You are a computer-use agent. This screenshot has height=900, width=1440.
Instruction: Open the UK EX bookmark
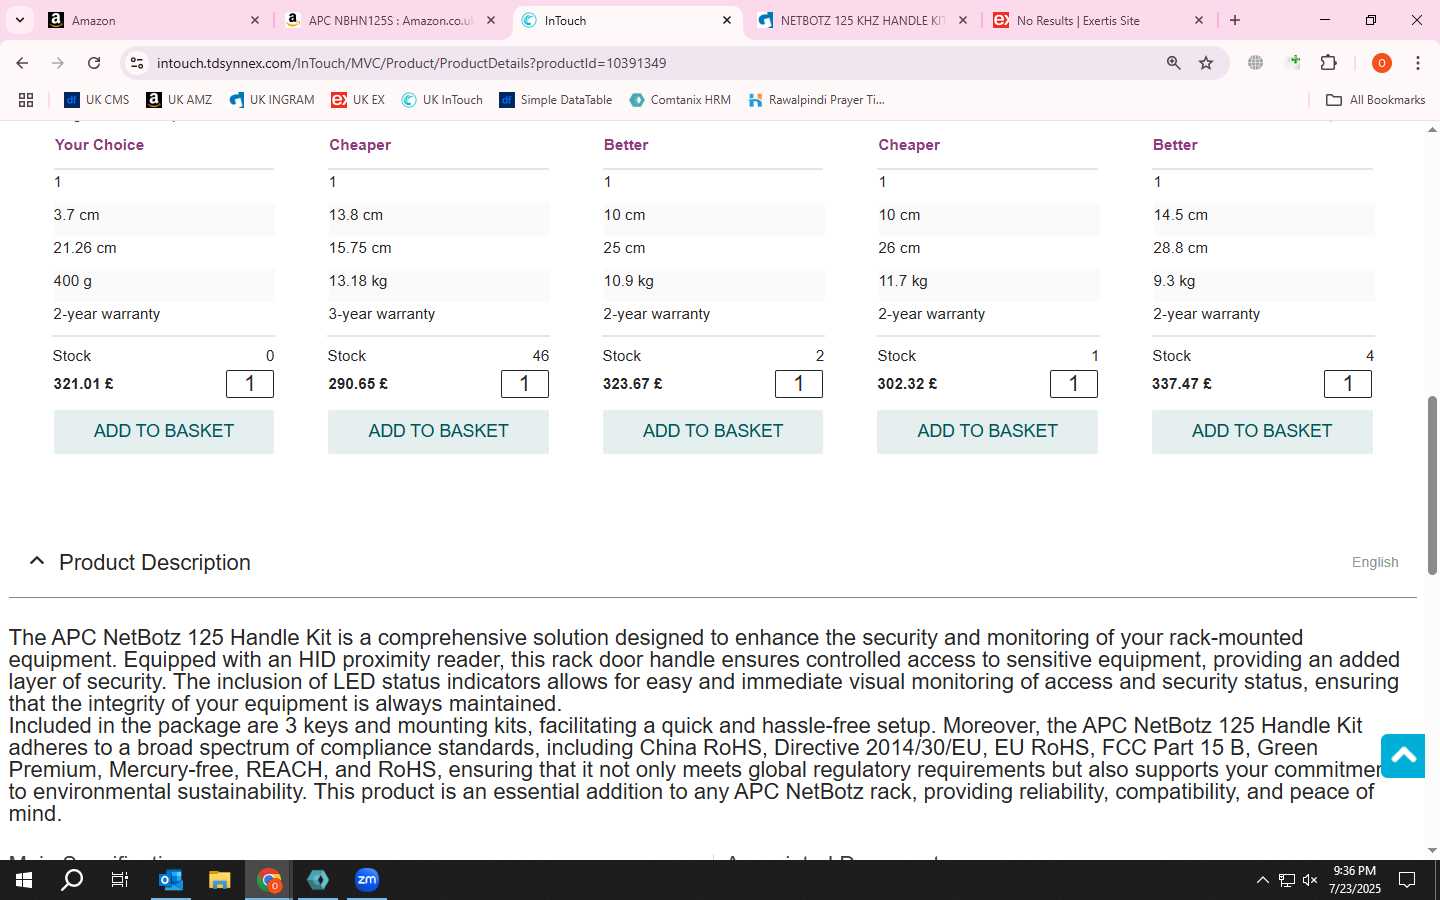pos(358,100)
